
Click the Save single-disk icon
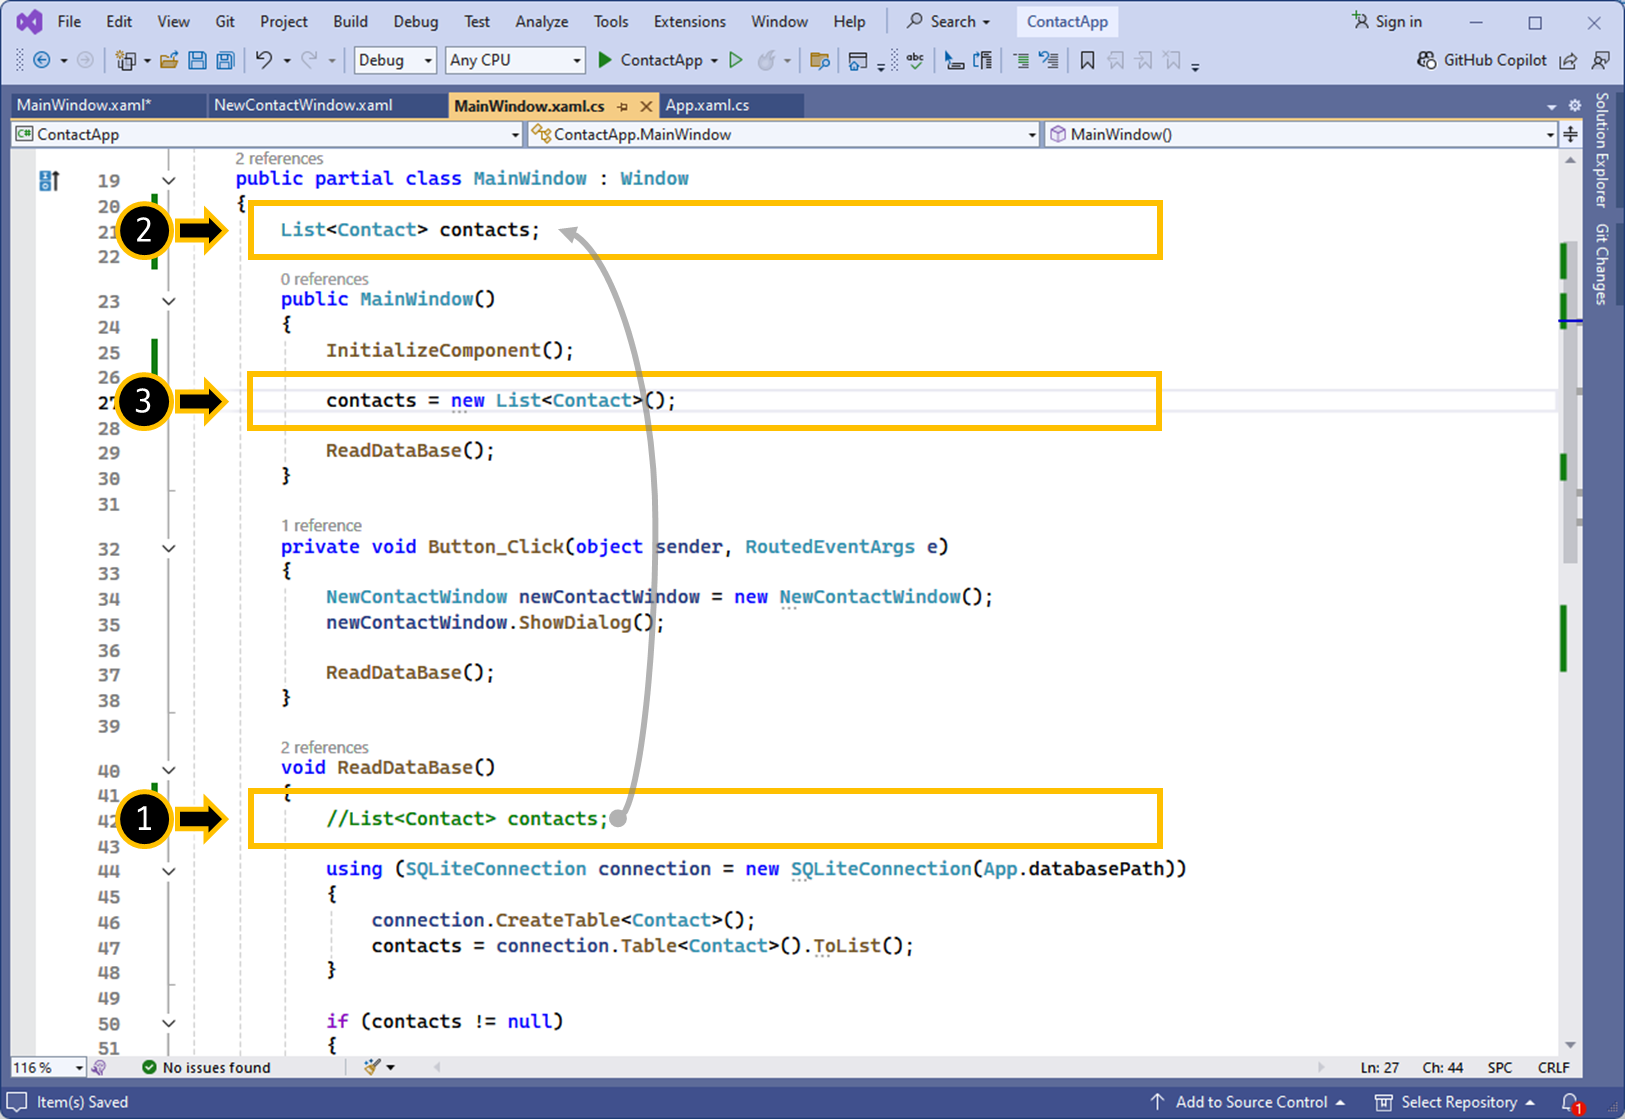[197, 60]
